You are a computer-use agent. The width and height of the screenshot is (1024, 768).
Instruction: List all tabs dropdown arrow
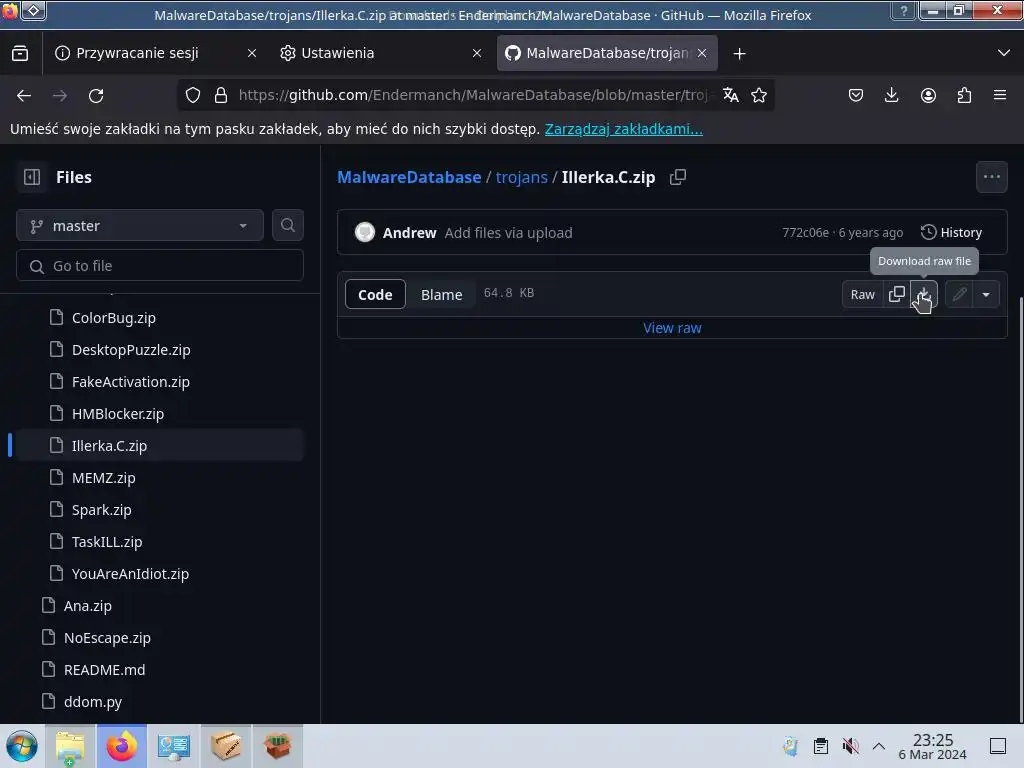click(1004, 53)
